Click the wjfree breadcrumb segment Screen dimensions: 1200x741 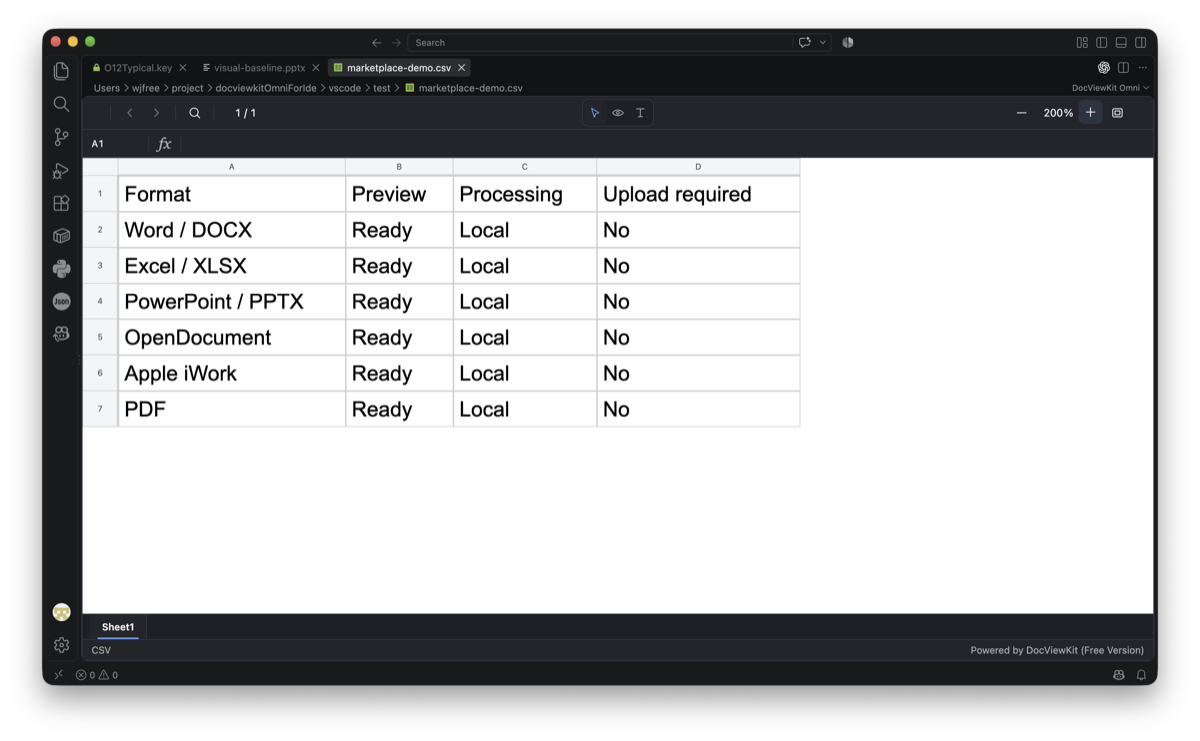pyautogui.click(x=146, y=88)
